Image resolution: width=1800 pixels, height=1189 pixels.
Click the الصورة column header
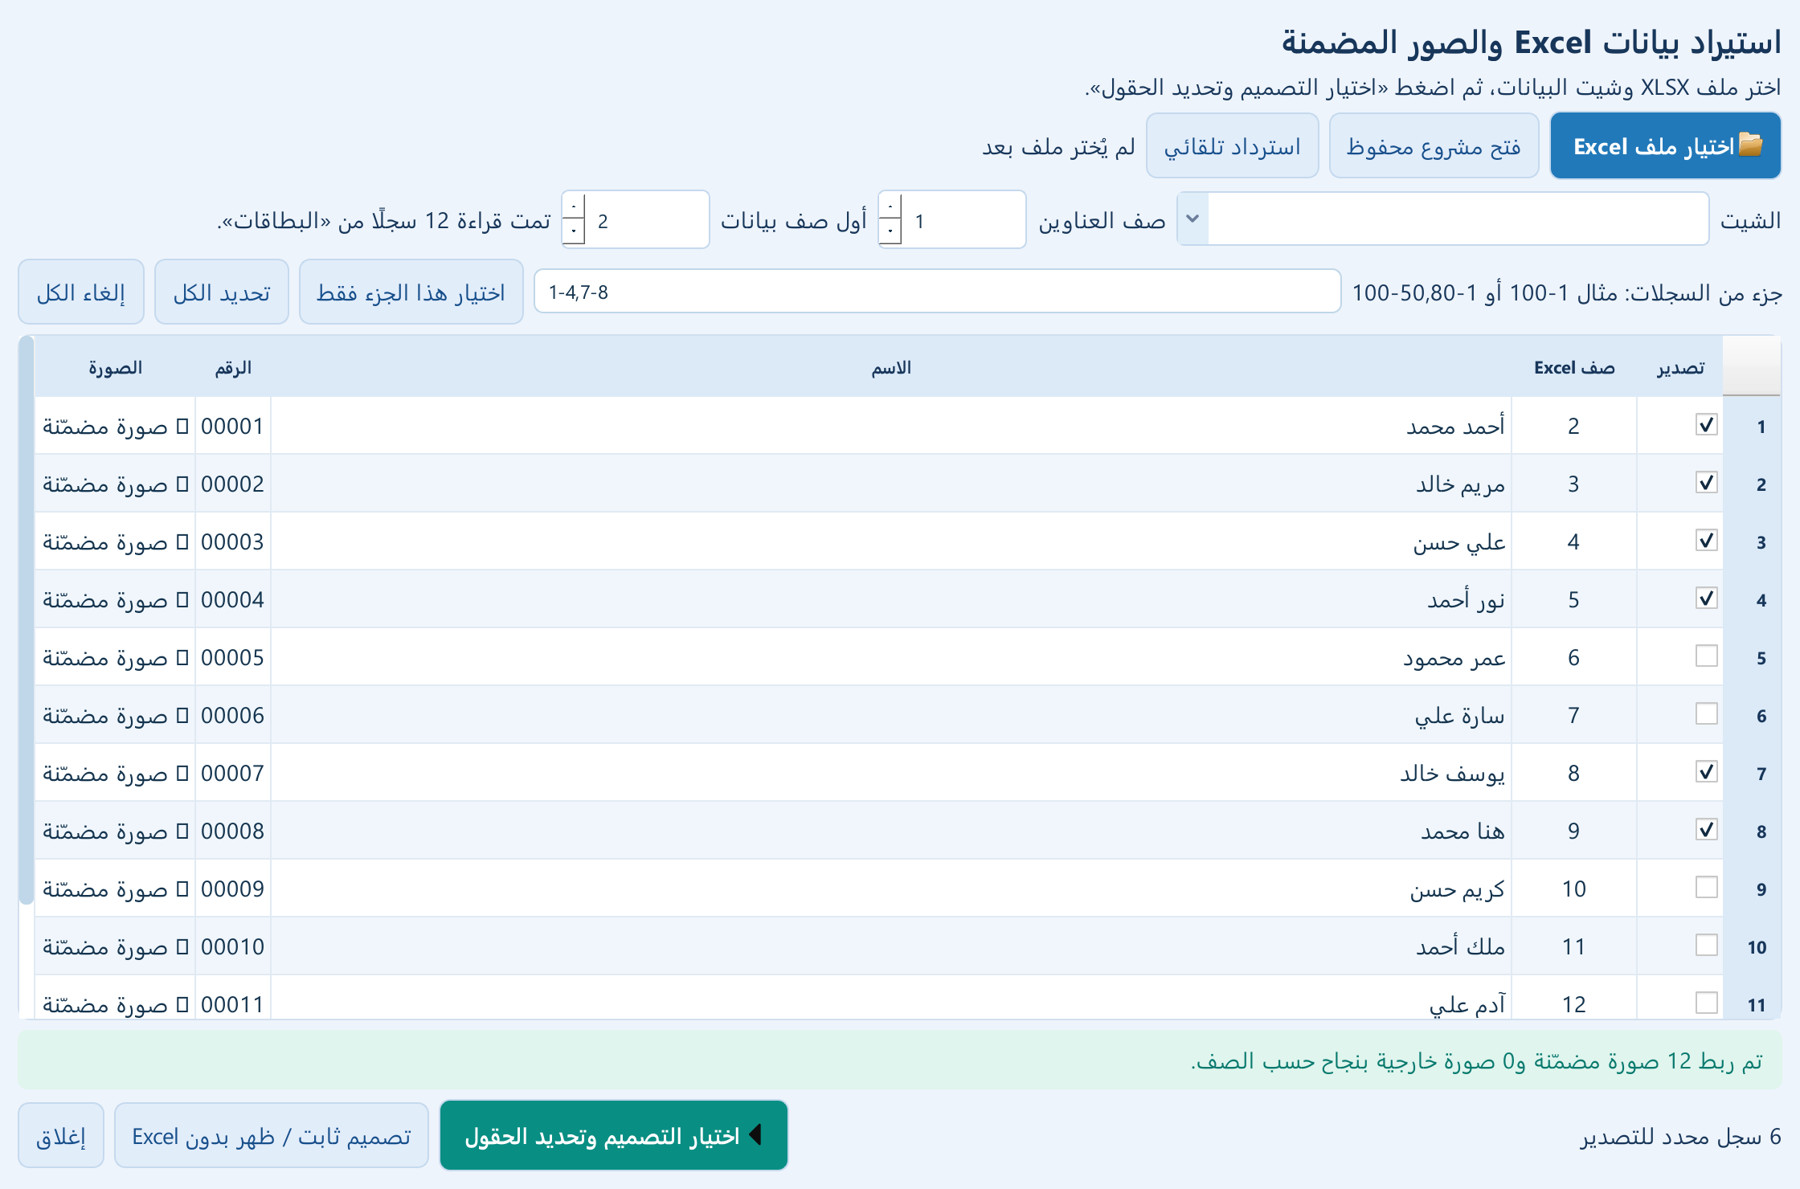tap(115, 367)
